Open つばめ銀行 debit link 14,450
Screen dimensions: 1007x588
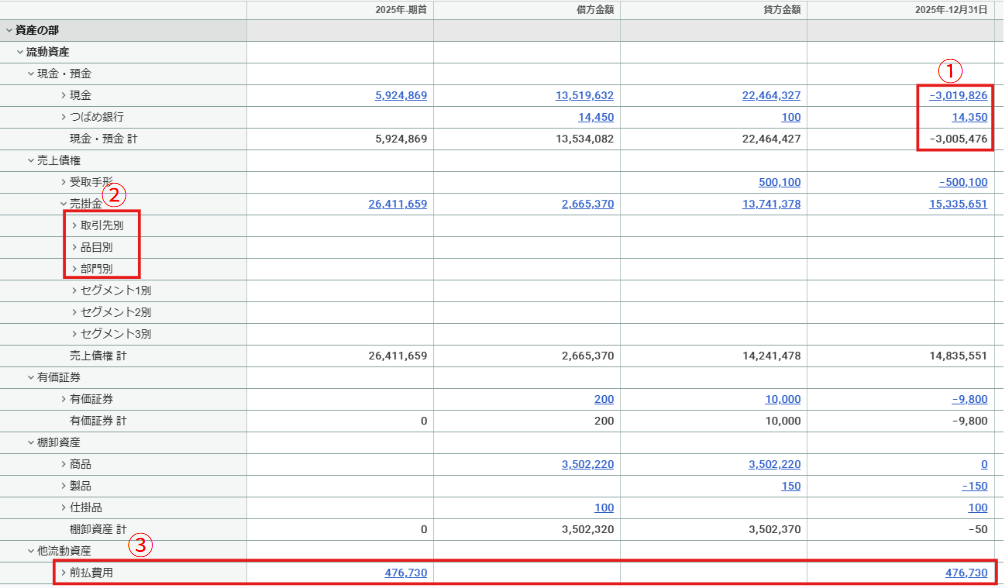point(596,117)
